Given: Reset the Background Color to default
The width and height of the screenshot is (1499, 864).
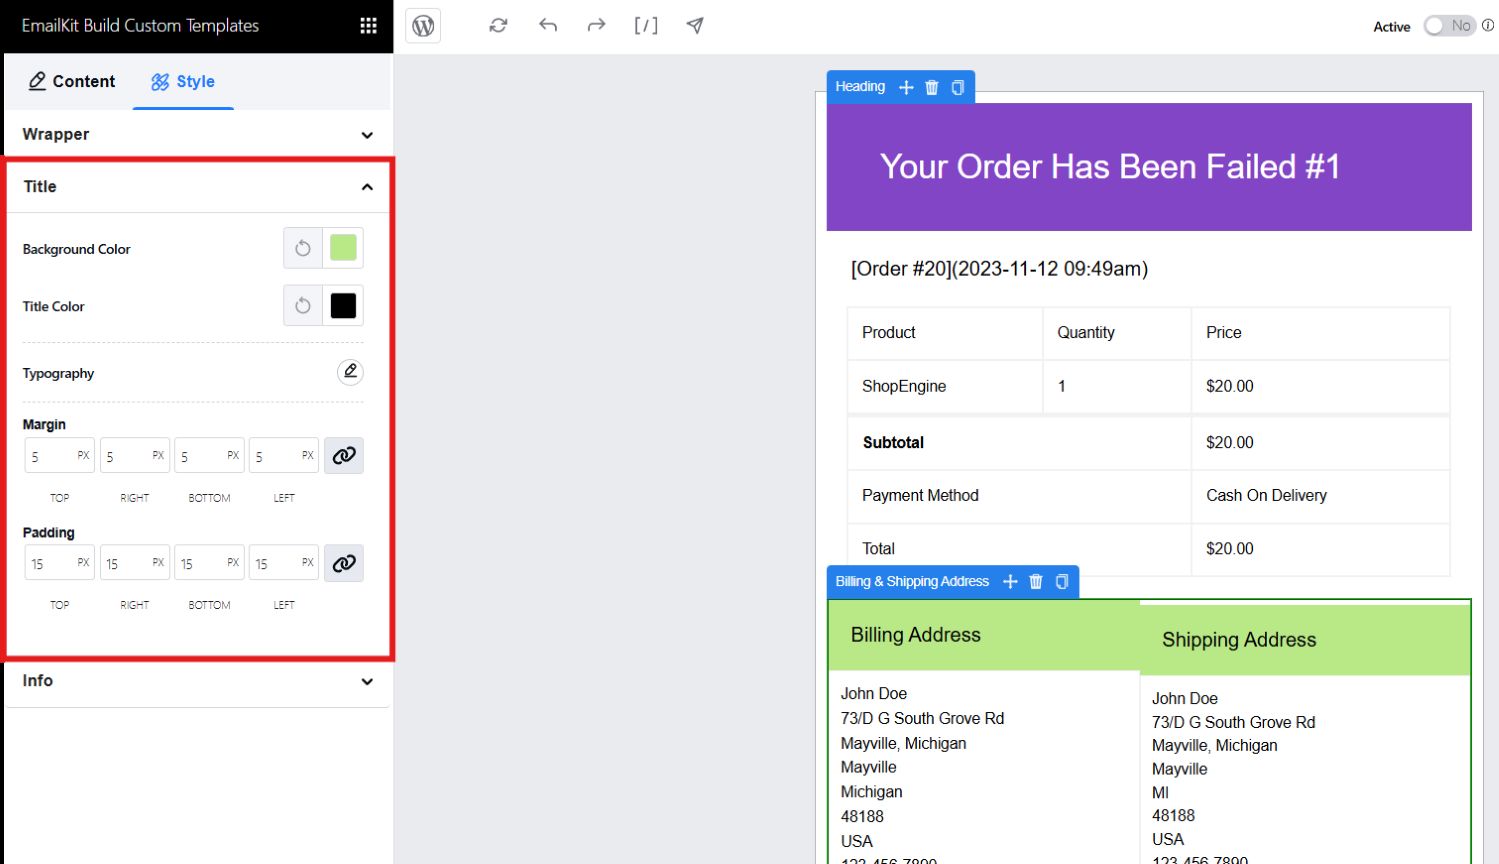Looking at the screenshot, I should coord(302,247).
